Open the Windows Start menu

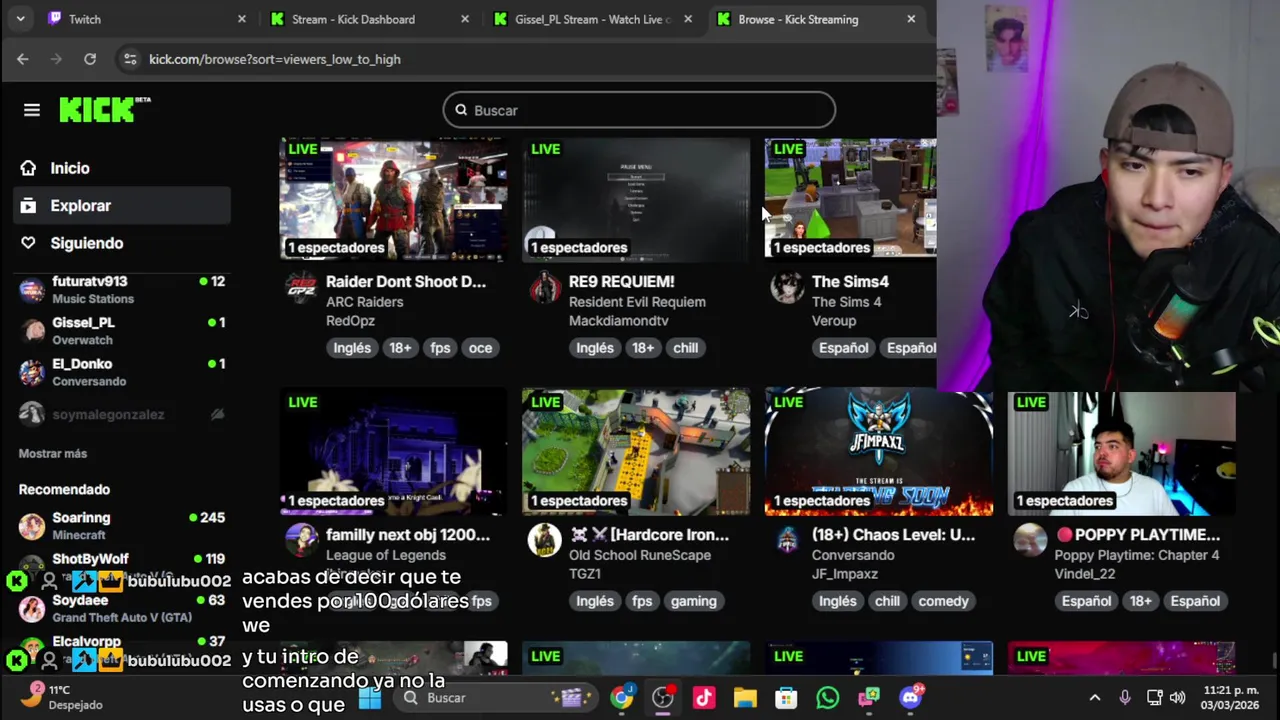click(x=370, y=697)
